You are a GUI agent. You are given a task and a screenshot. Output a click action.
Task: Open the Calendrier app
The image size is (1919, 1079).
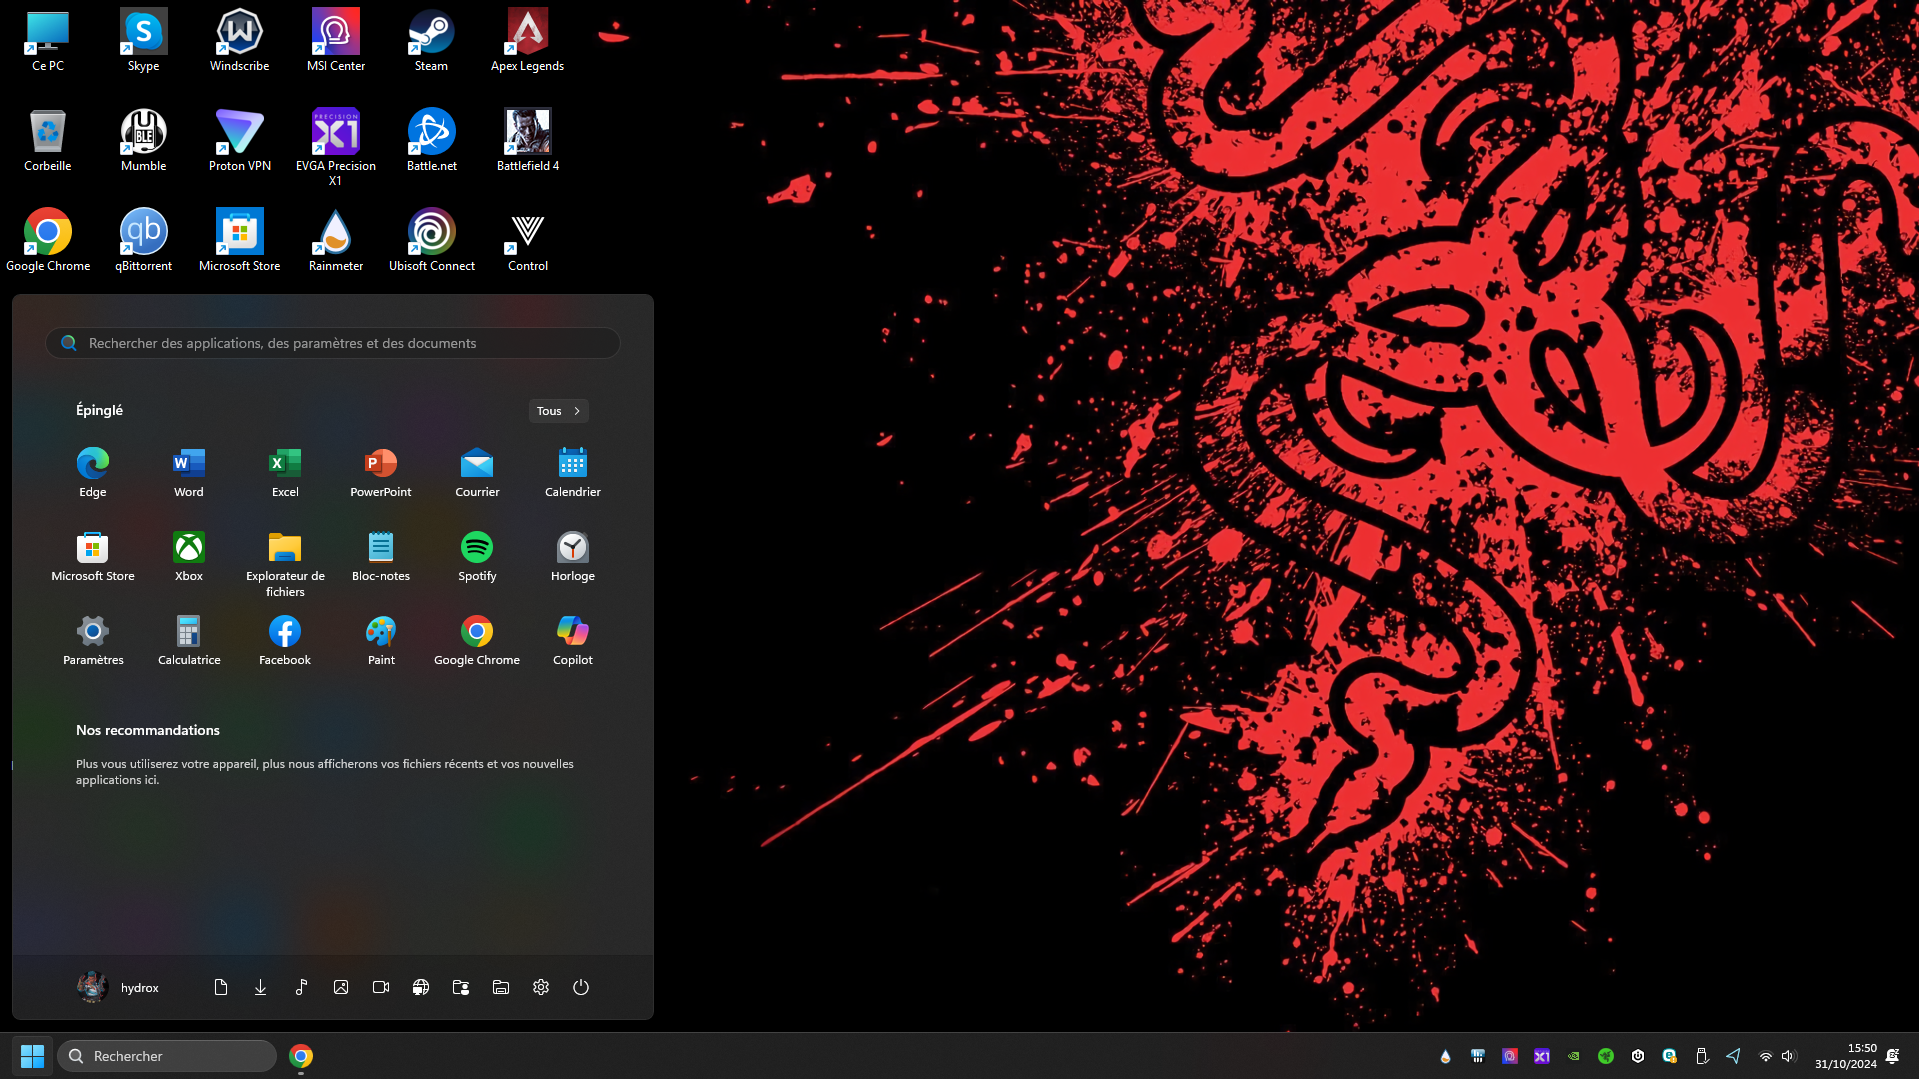coord(573,472)
